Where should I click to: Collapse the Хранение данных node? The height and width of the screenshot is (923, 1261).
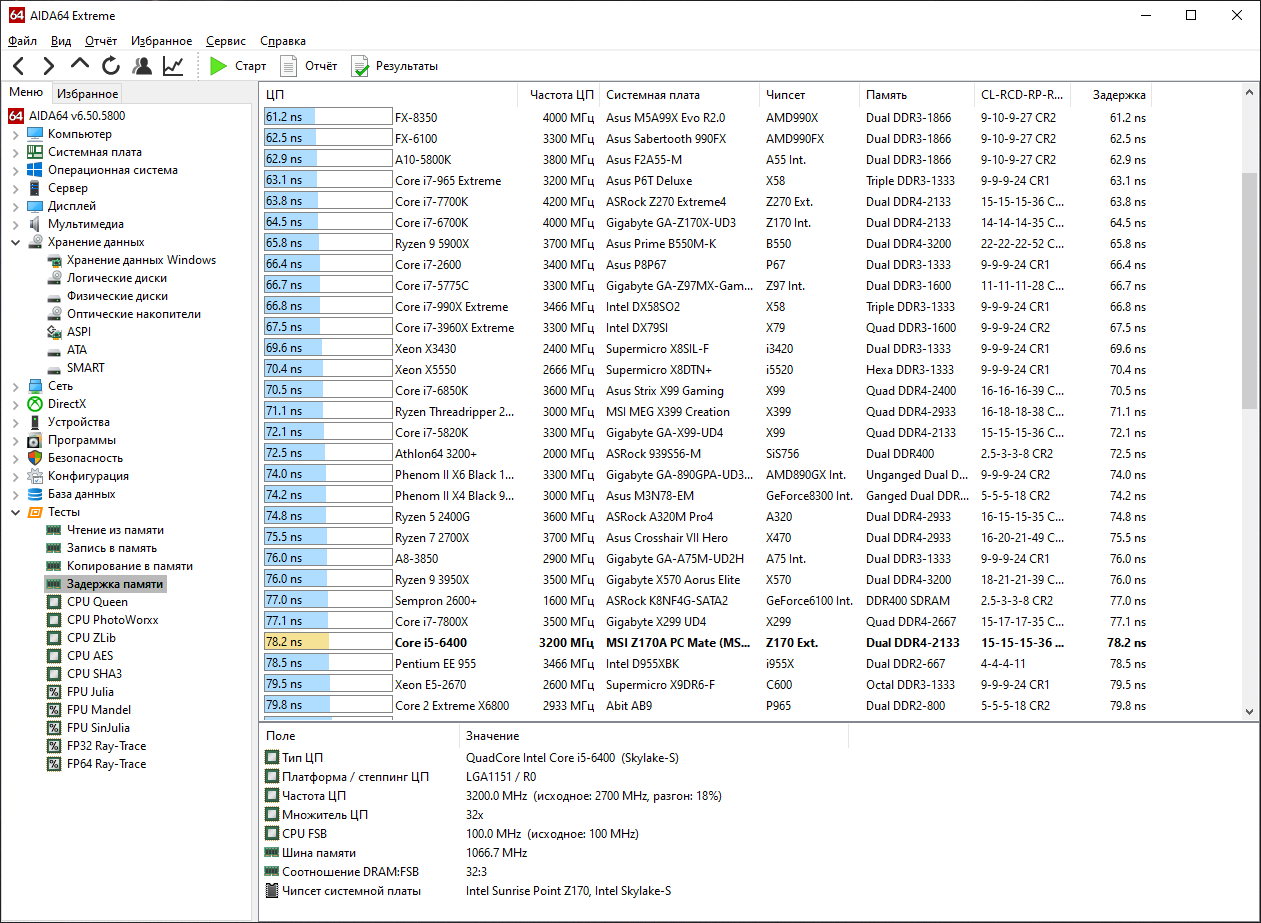coord(15,242)
